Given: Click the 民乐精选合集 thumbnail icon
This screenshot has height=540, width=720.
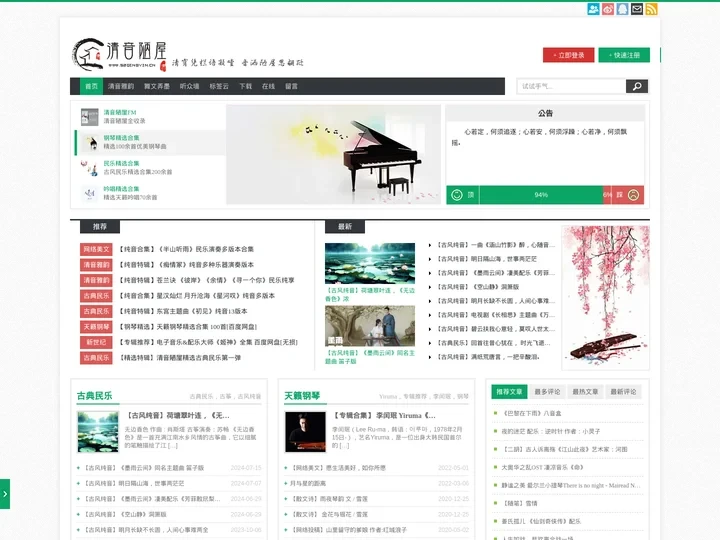Looking at the screenshot, I should pos(90,168).
